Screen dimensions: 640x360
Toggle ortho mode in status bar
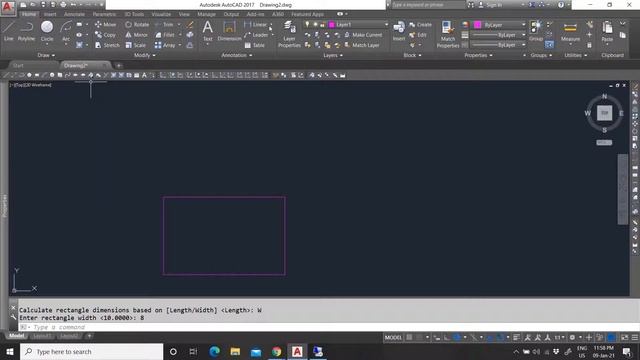click(x=447, y=338)
